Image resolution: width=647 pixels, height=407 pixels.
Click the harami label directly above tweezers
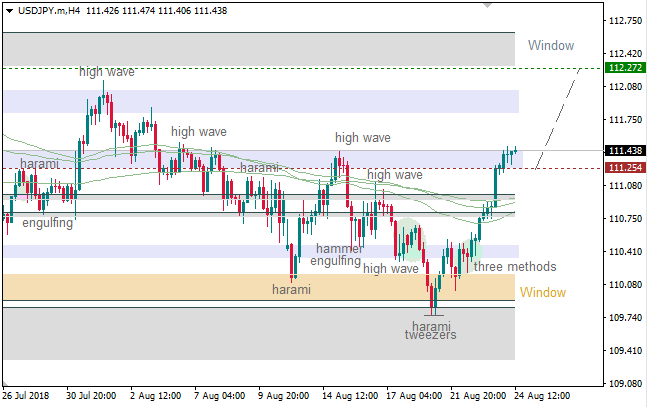pyautogui.click(x=431, y=325)
